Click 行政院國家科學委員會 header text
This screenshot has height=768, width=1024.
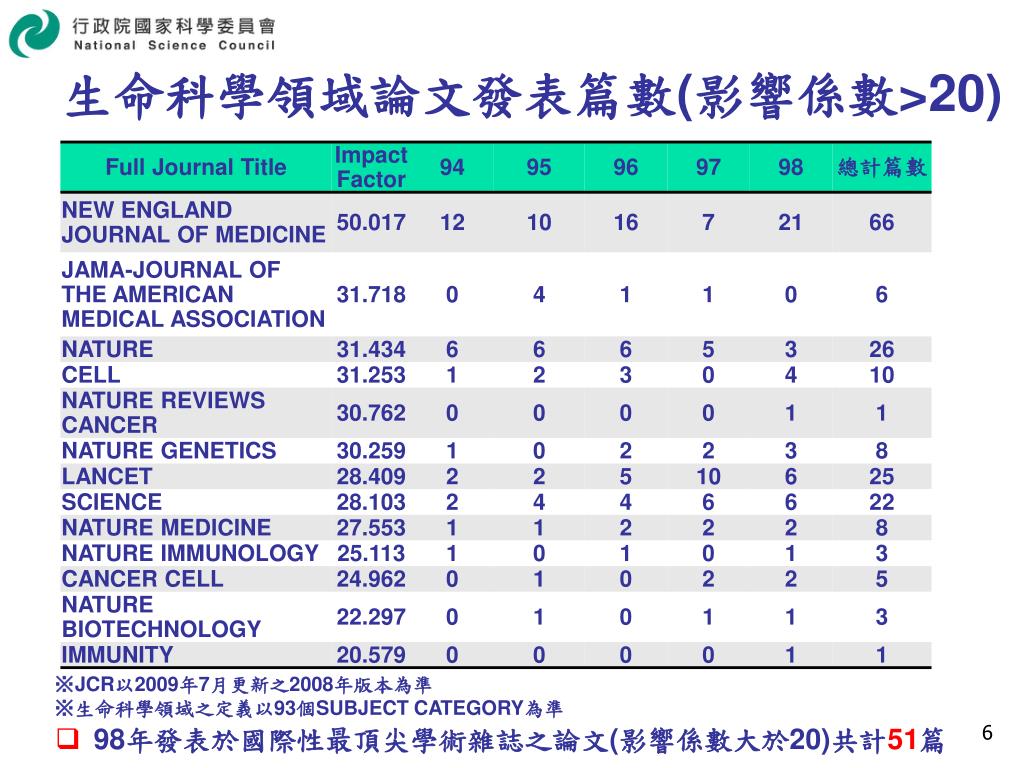[174, 26]
